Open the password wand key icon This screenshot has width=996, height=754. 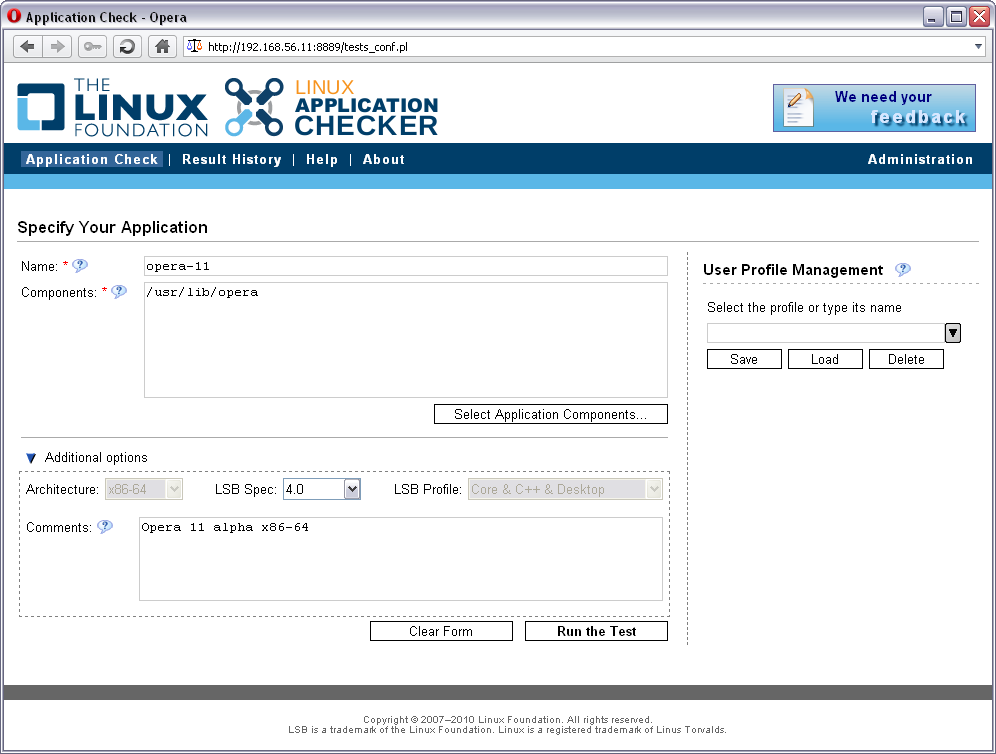click(93, 46)
